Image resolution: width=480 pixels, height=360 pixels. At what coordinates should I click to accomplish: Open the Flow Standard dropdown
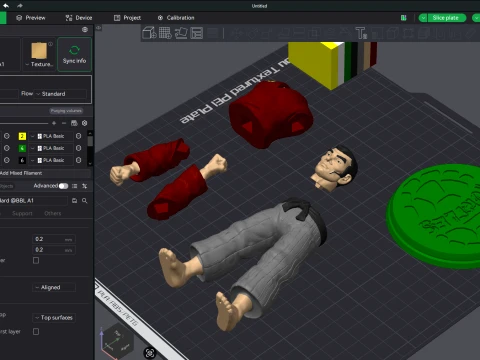tap(61, 94)
